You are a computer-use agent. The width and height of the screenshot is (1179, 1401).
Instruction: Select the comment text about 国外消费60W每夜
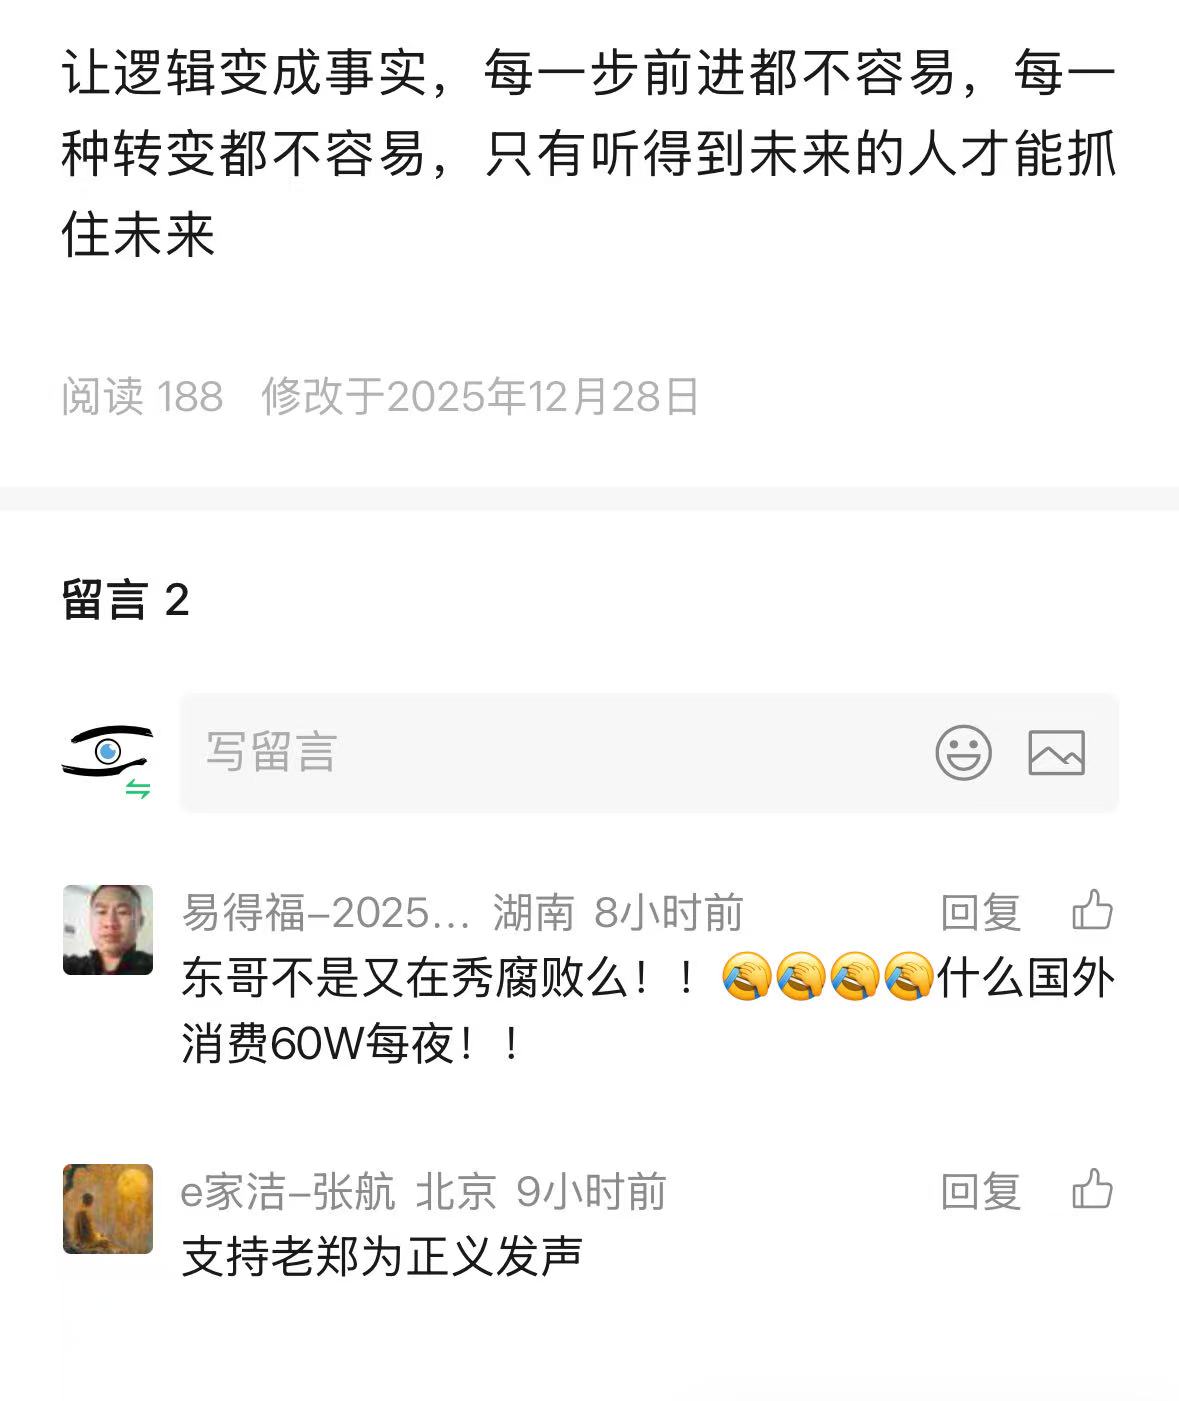coord(648,1011)
